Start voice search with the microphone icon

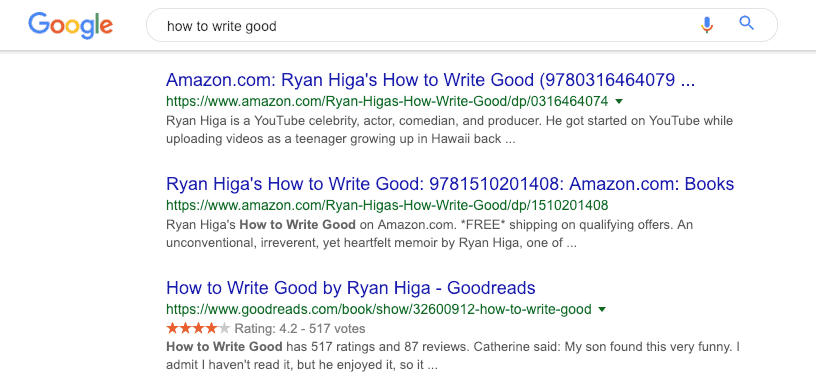[706, 24]
